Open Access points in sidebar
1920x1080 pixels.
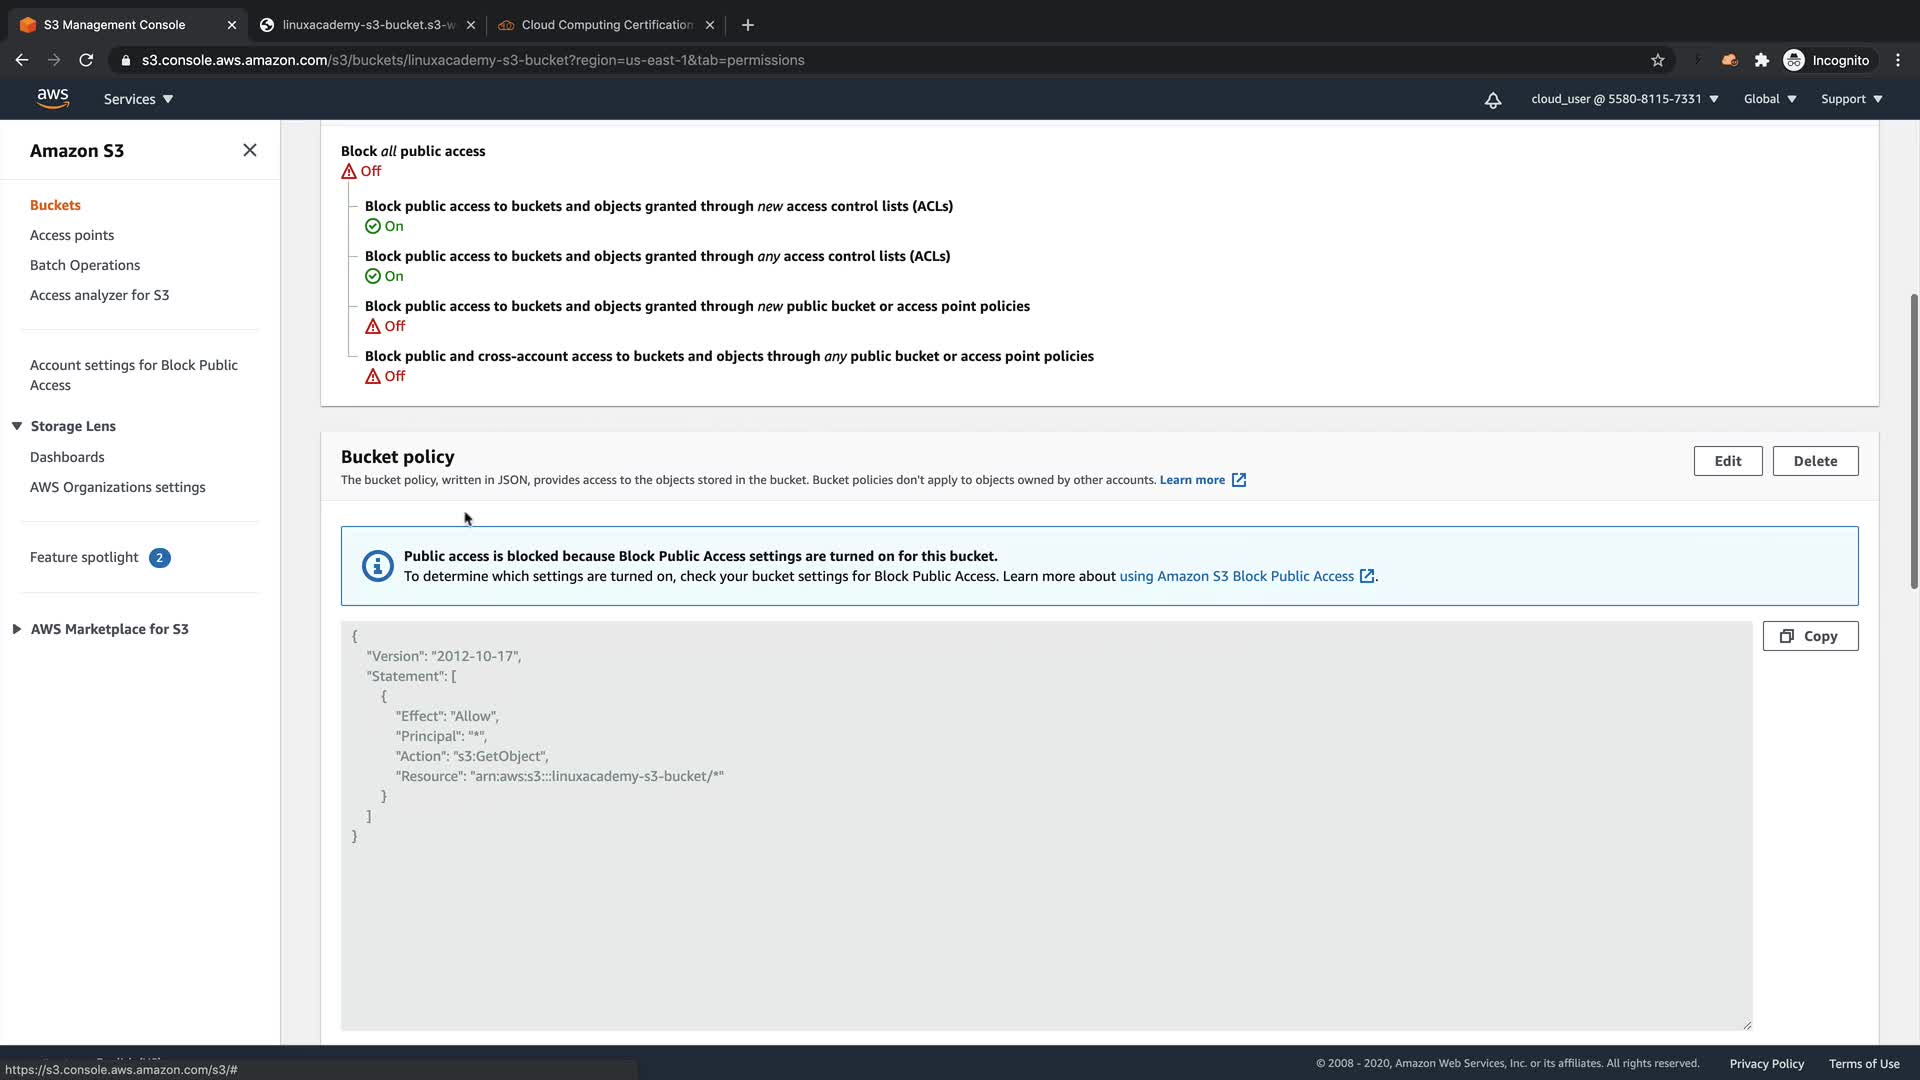pyautogui.click(x=72, y=235)
